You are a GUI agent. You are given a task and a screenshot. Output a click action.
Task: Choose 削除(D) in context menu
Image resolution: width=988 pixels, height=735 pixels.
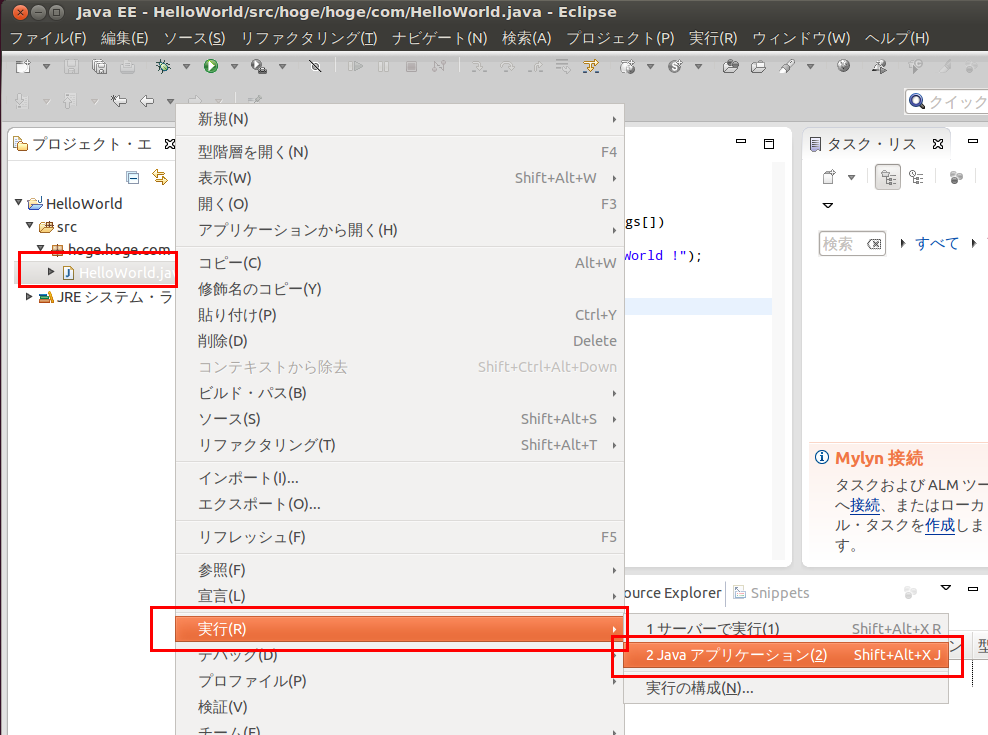(x=399, y=341)
